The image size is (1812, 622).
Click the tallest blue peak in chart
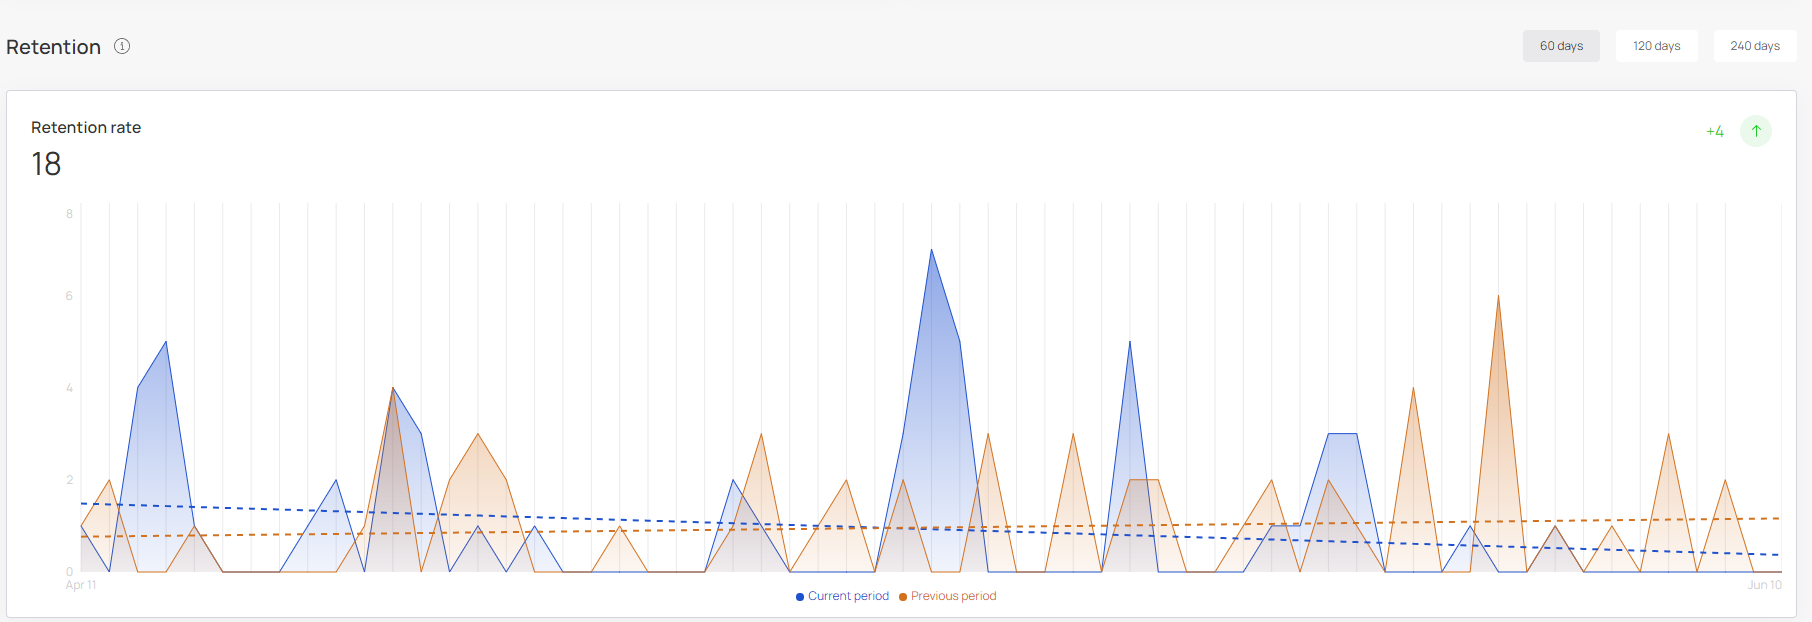pyautogui.click(x=932, y=252)
